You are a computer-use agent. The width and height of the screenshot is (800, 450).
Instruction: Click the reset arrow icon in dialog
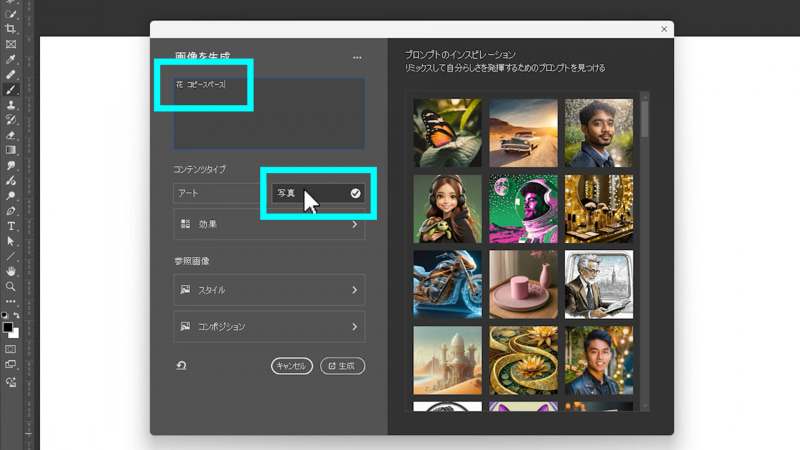[x=181, y=366]
